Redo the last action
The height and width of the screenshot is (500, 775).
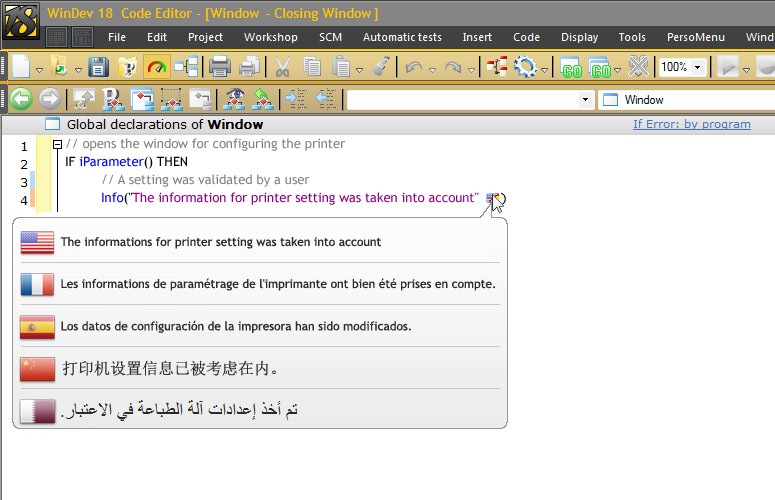pyautogui.click(x=453, y=67)
